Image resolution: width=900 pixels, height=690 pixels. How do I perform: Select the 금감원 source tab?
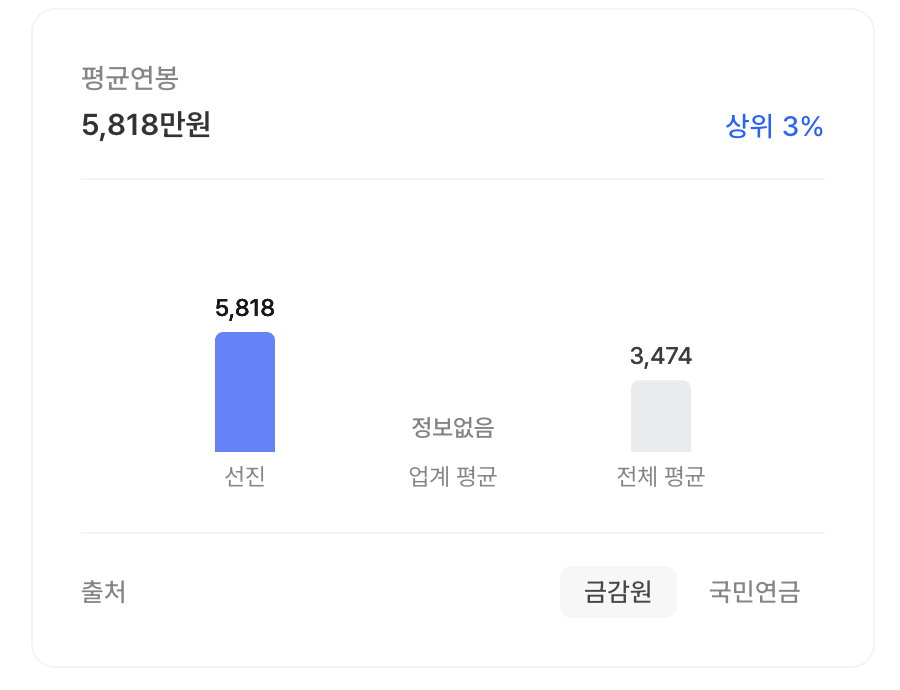618,591
